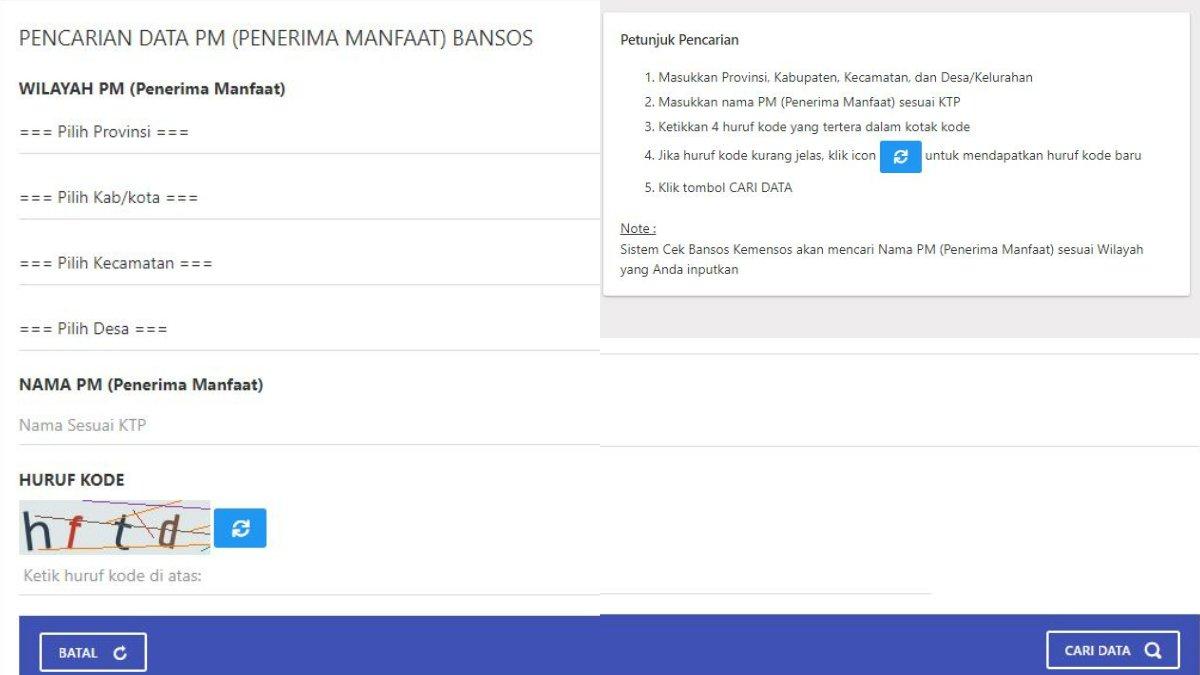Screen dimensions: 1200x675
Task: Click instruction step 3 about 4 huruf kode
Action: coord(807,127)
